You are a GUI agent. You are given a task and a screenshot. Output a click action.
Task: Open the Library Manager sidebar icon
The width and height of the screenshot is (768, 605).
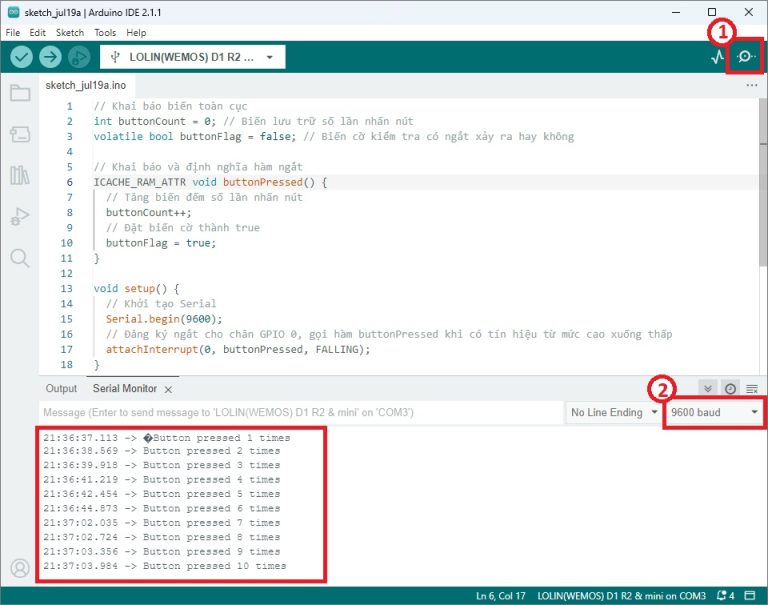click(20, 176)
